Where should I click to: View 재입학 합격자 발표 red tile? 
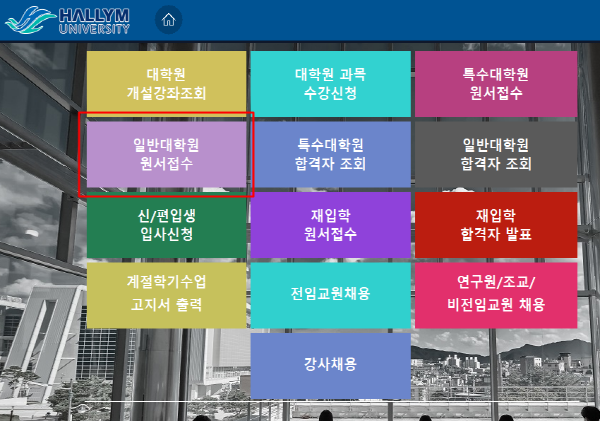coord(495,225)
